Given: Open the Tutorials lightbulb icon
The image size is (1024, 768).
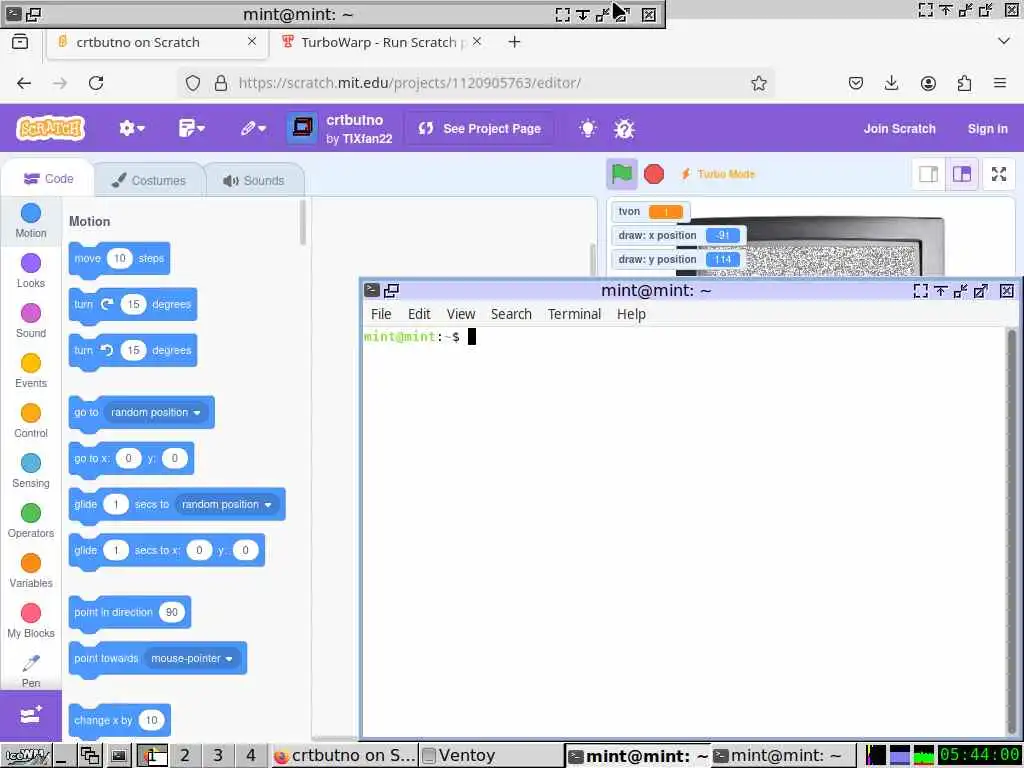Looking at the screenshot, I should 588,128.
